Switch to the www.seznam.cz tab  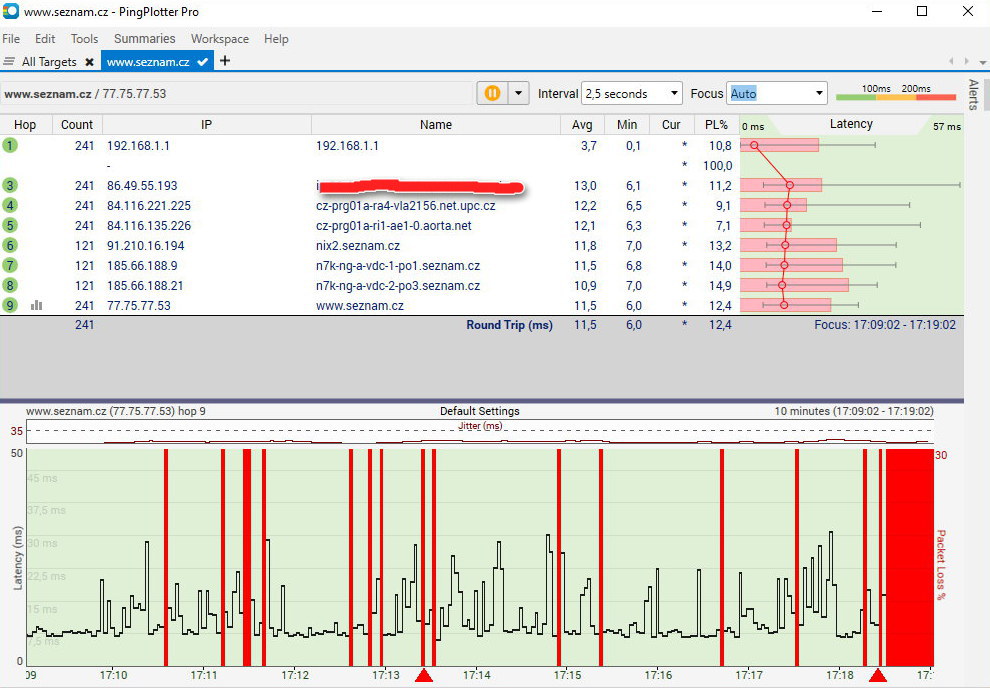tap(148, 62)
